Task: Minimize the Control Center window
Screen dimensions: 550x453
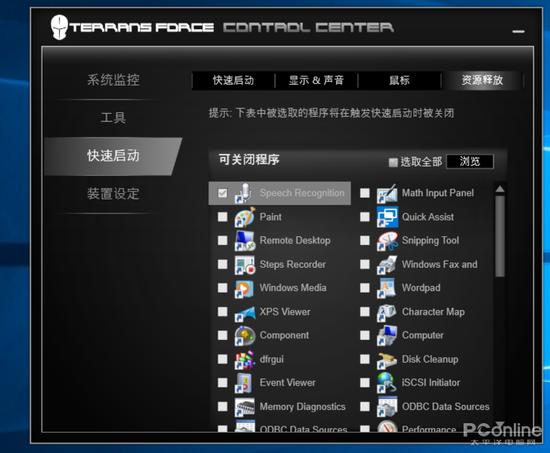Action: pos(518,31)
